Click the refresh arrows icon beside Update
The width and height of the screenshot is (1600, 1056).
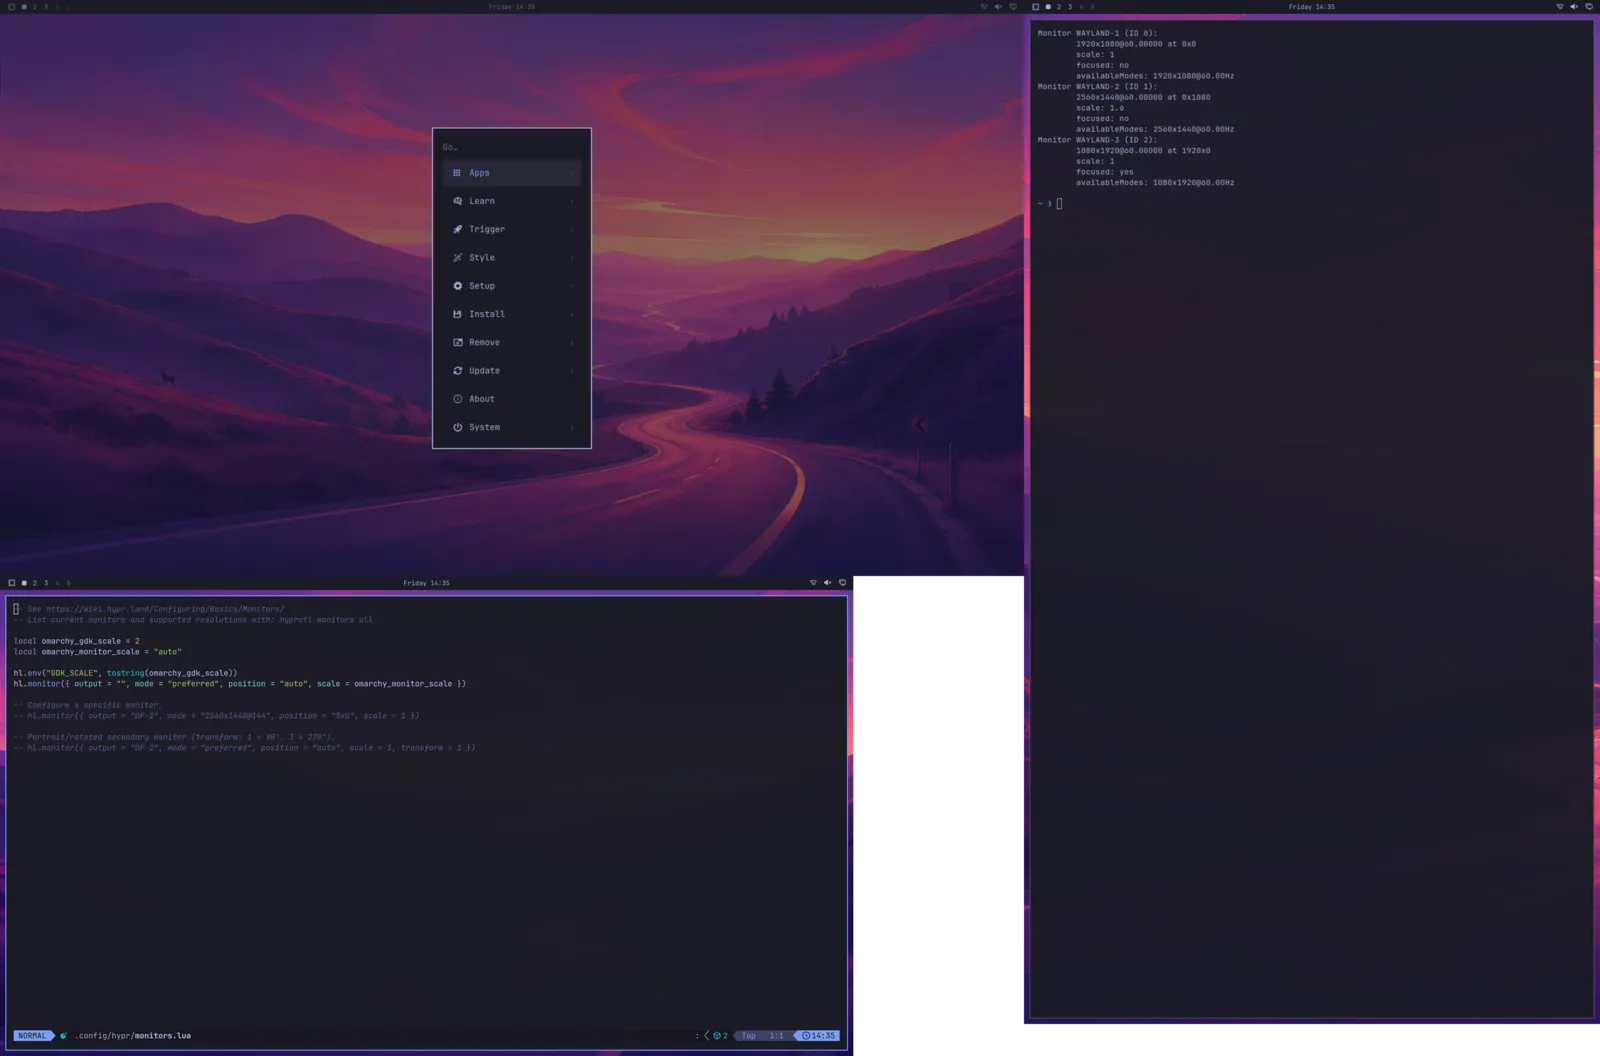[x=457, y=370]
